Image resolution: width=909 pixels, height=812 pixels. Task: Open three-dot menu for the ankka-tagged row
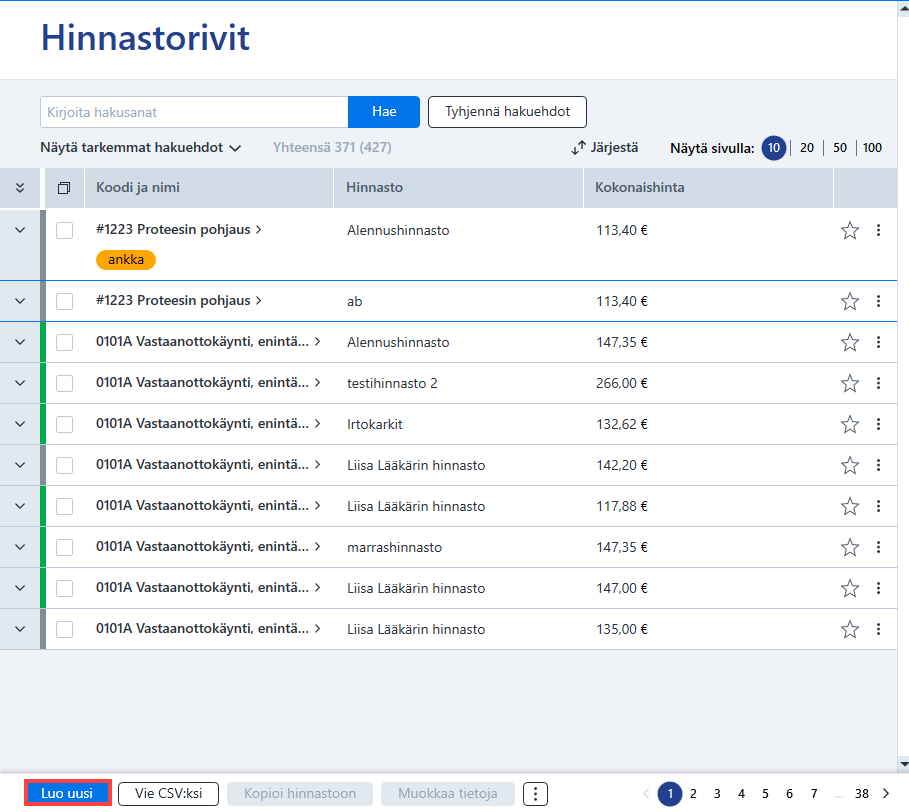click(878, 230)
